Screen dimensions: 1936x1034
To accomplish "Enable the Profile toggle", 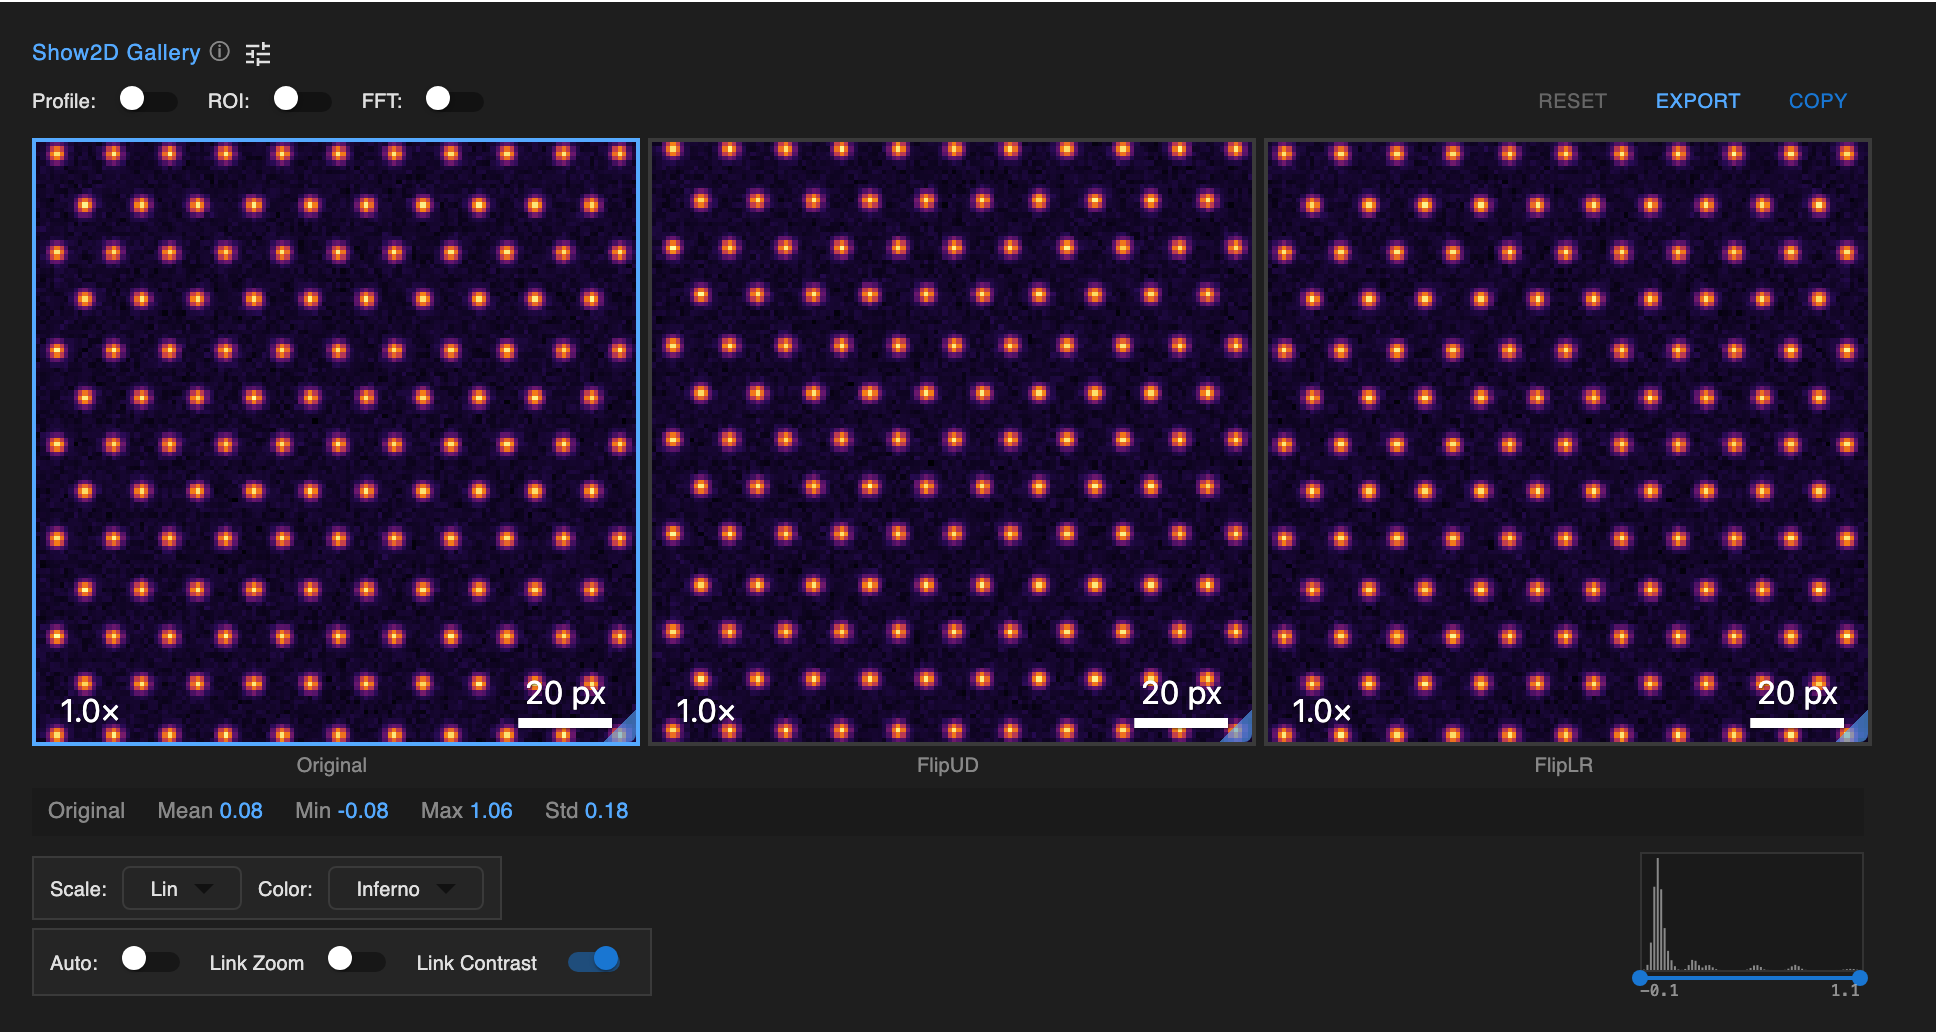I will 148,100.
